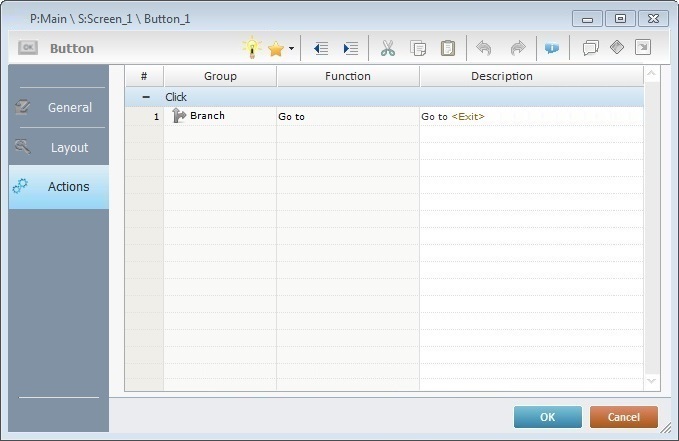This screenshot has width=679, height=441.
Task: Click the blue info bubble icon
Action: [552, 48]
